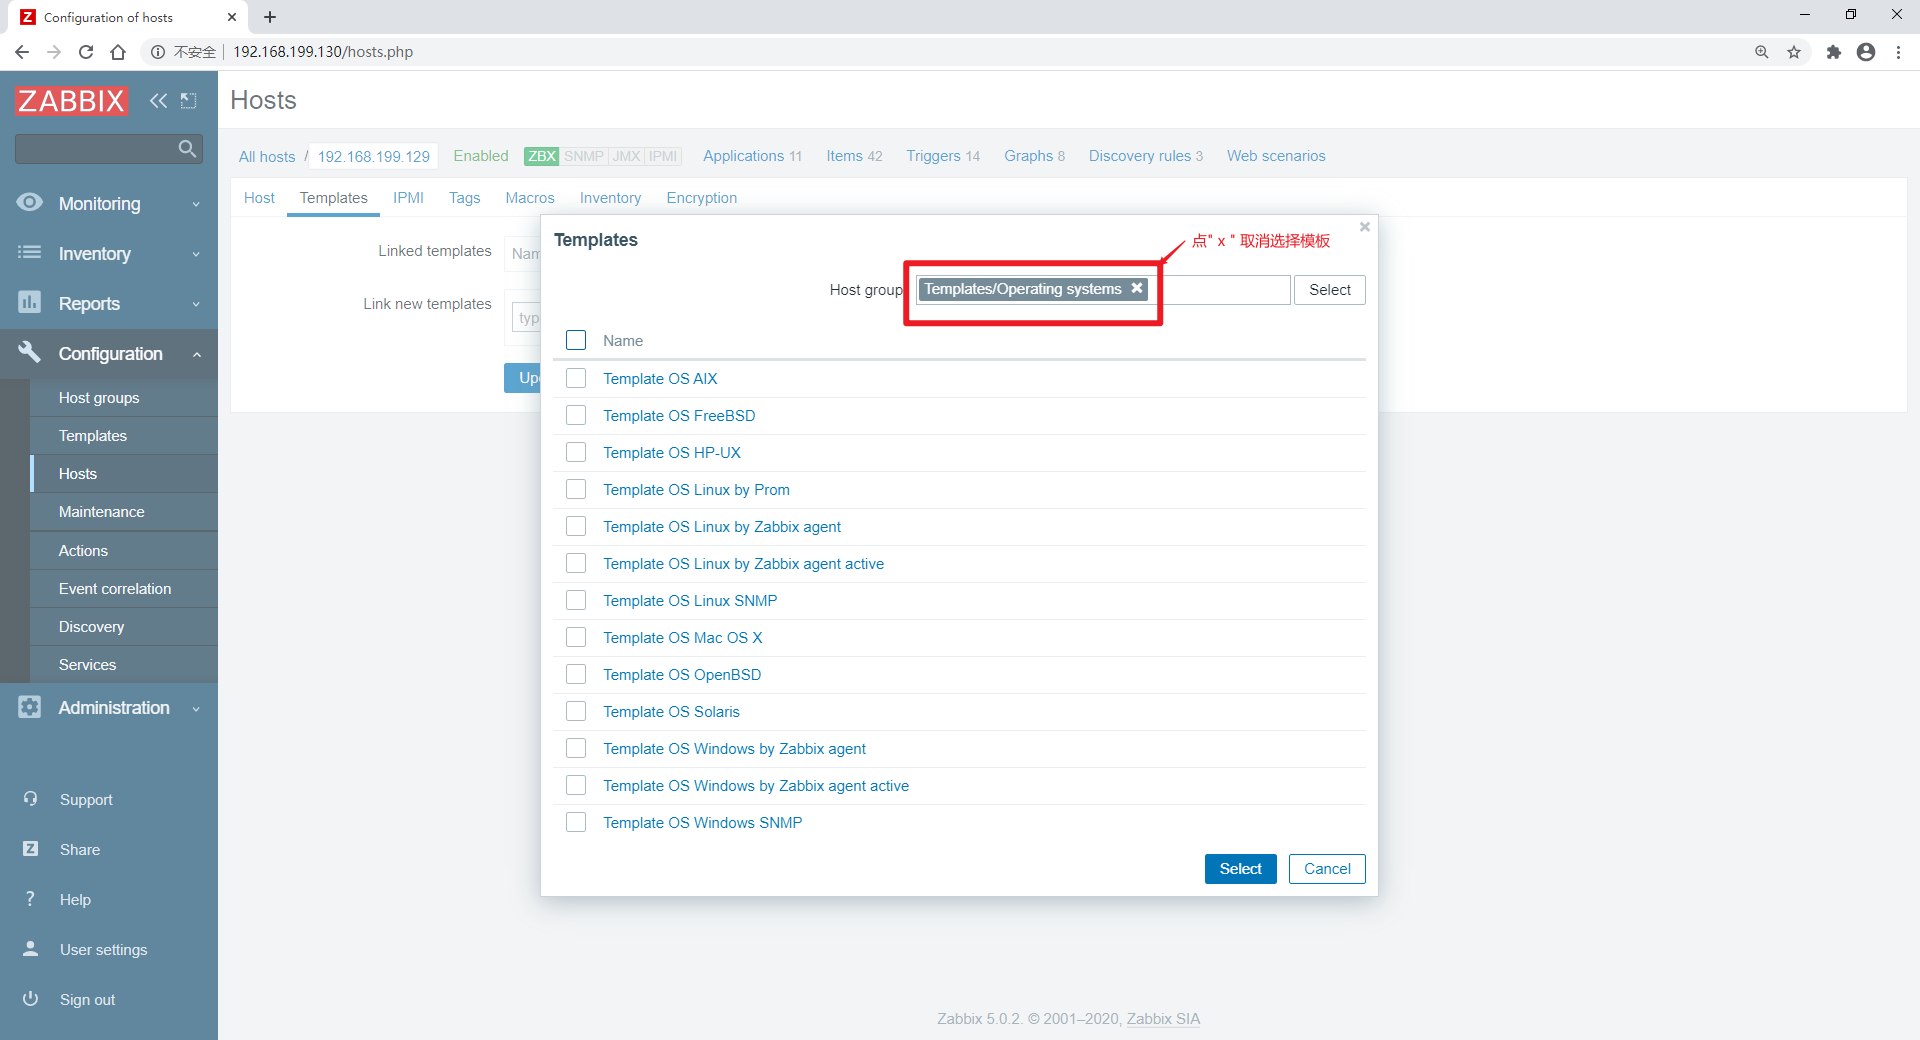This screenshot has width=1920, height=1040.
Task: Open Template OS OpenBSD link
Action: click(x=682, y=674)
